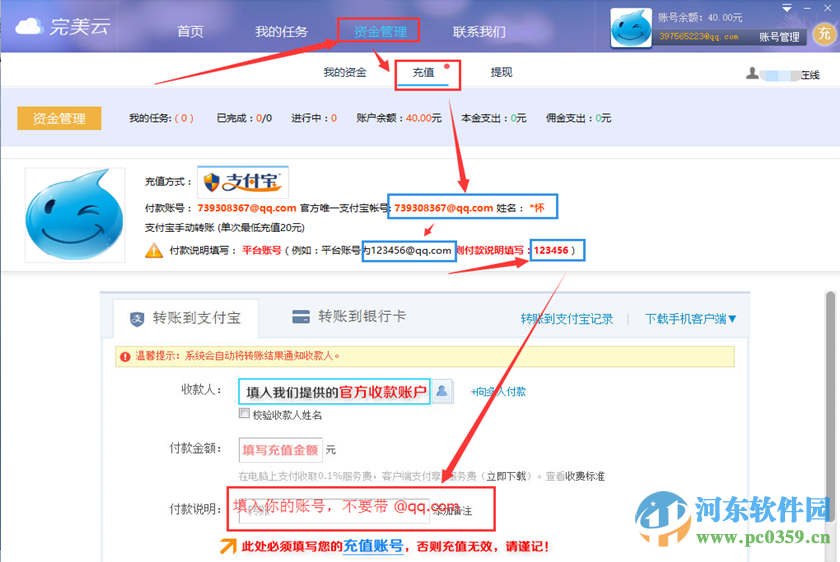Click the 收款人 input field
Viewport: 840px width, 562px height.
tap(334, 392)
